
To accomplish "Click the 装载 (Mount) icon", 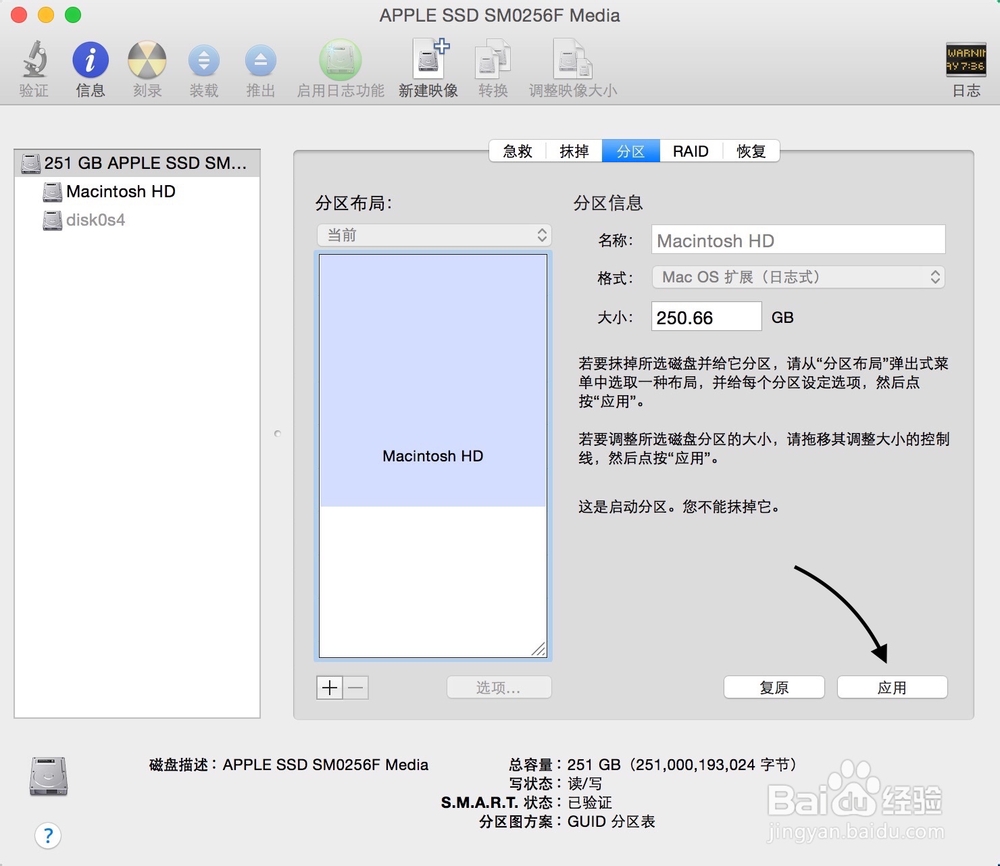I will 204,62.
